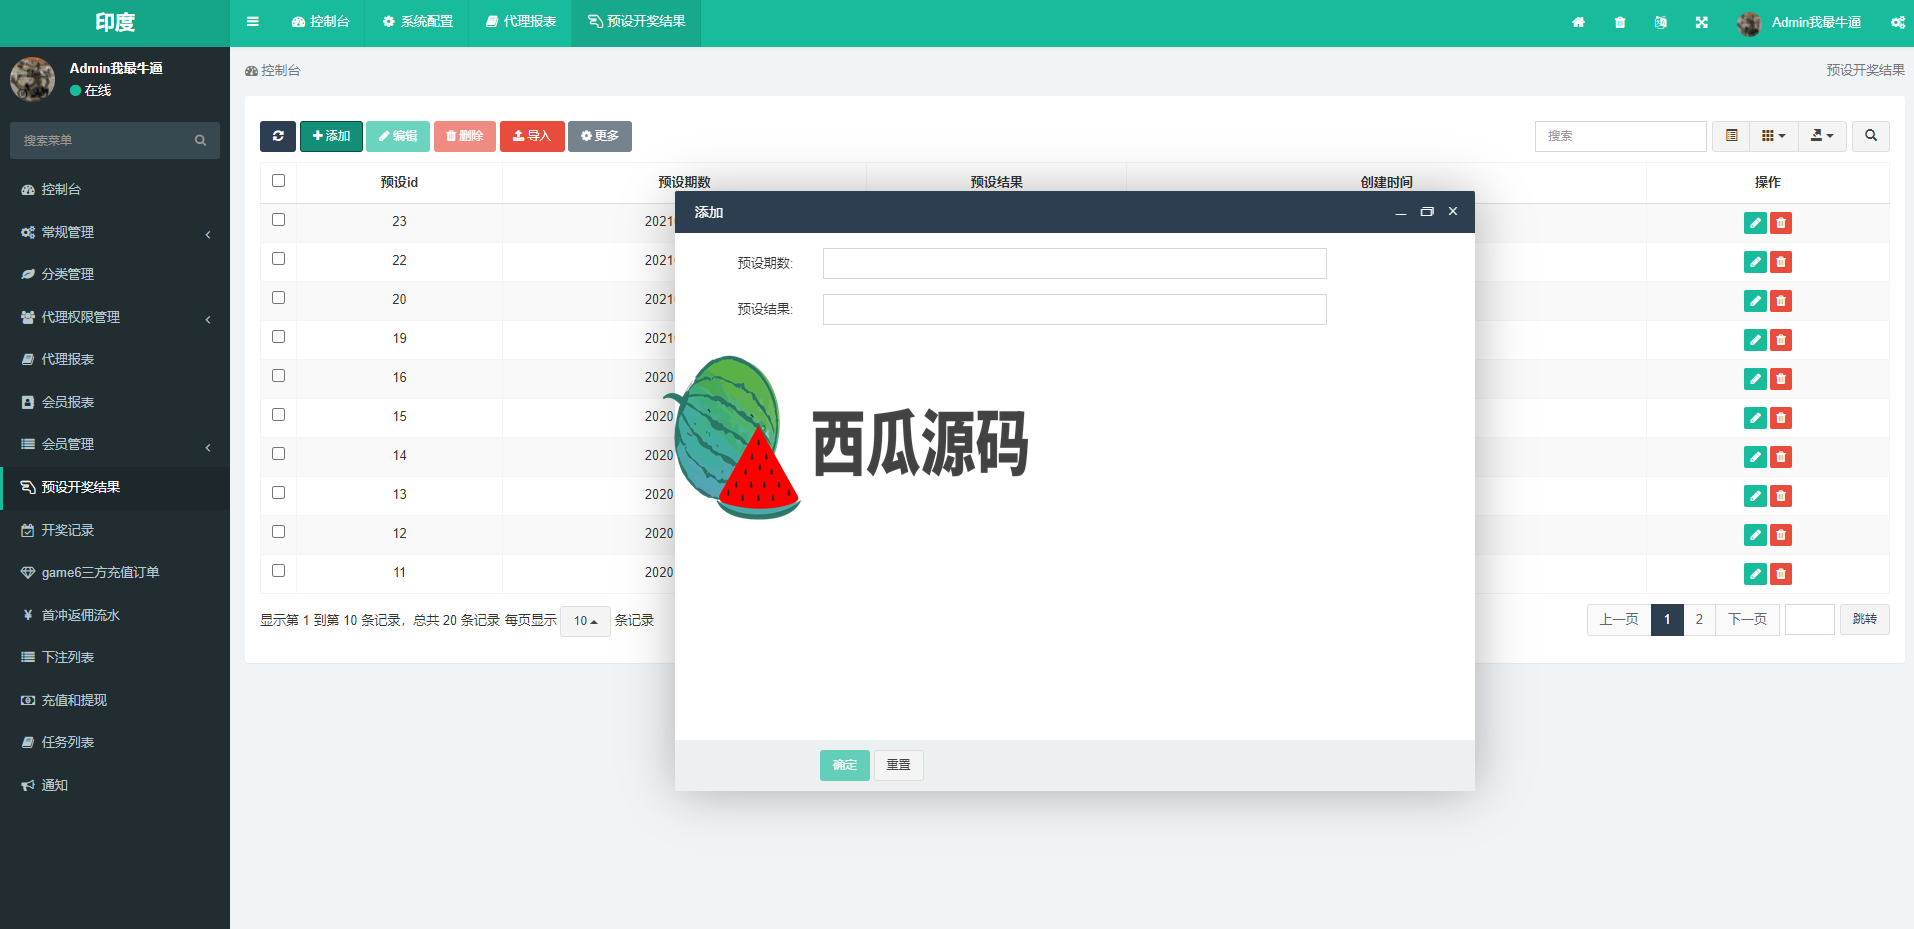Image resolution: width=1914 pixels, height=929 pixels.
Task: Focus the 预设结果 input field
Action: (x=1075, y=310)
